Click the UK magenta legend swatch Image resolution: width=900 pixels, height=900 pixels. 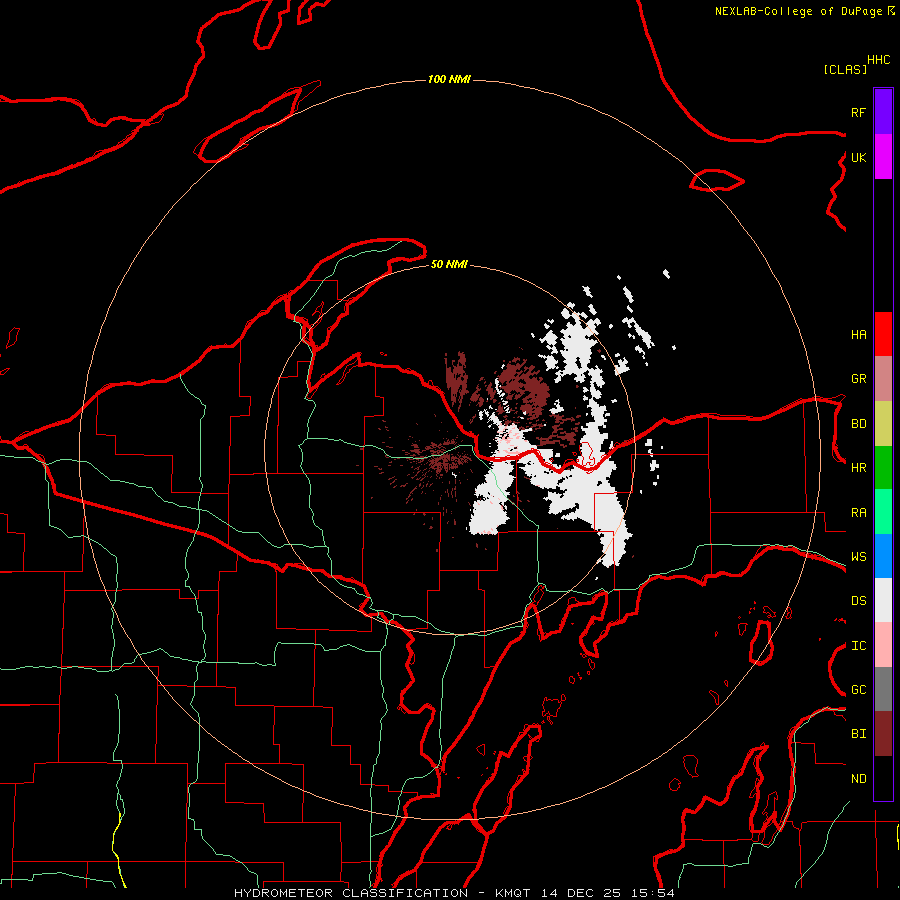[x=883, y=157]
